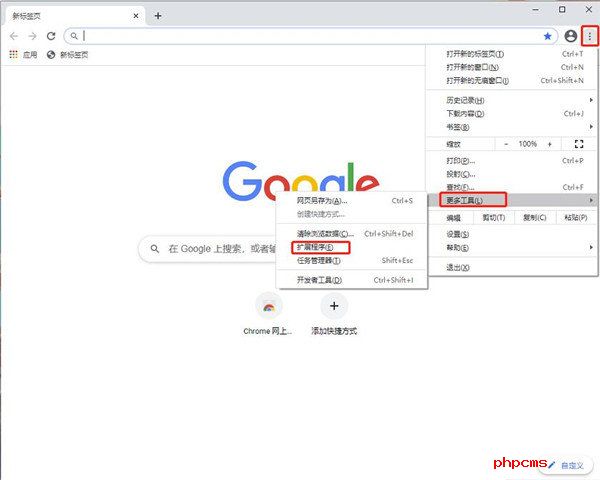
Task: Reload the page with the refresh icon
Action: [51, 36]
